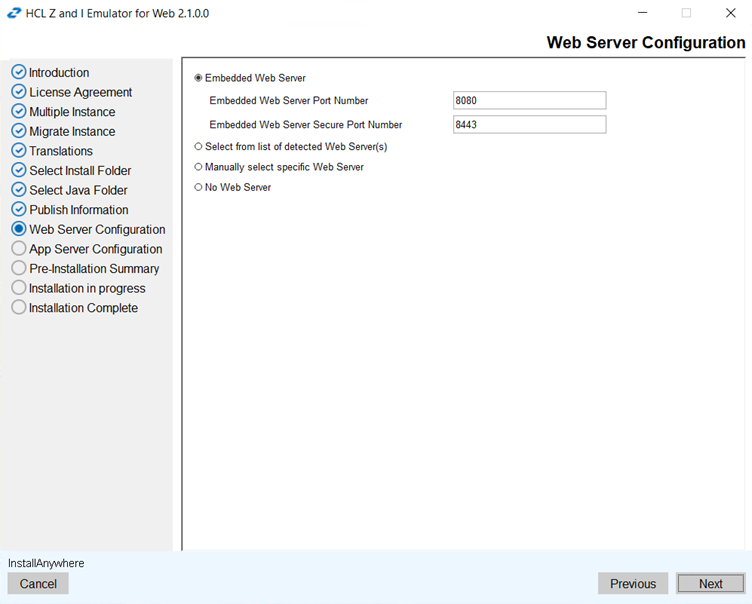Click the Select Java Folder step label
This screenshot has height=604, width=752.
coord(78,190)
